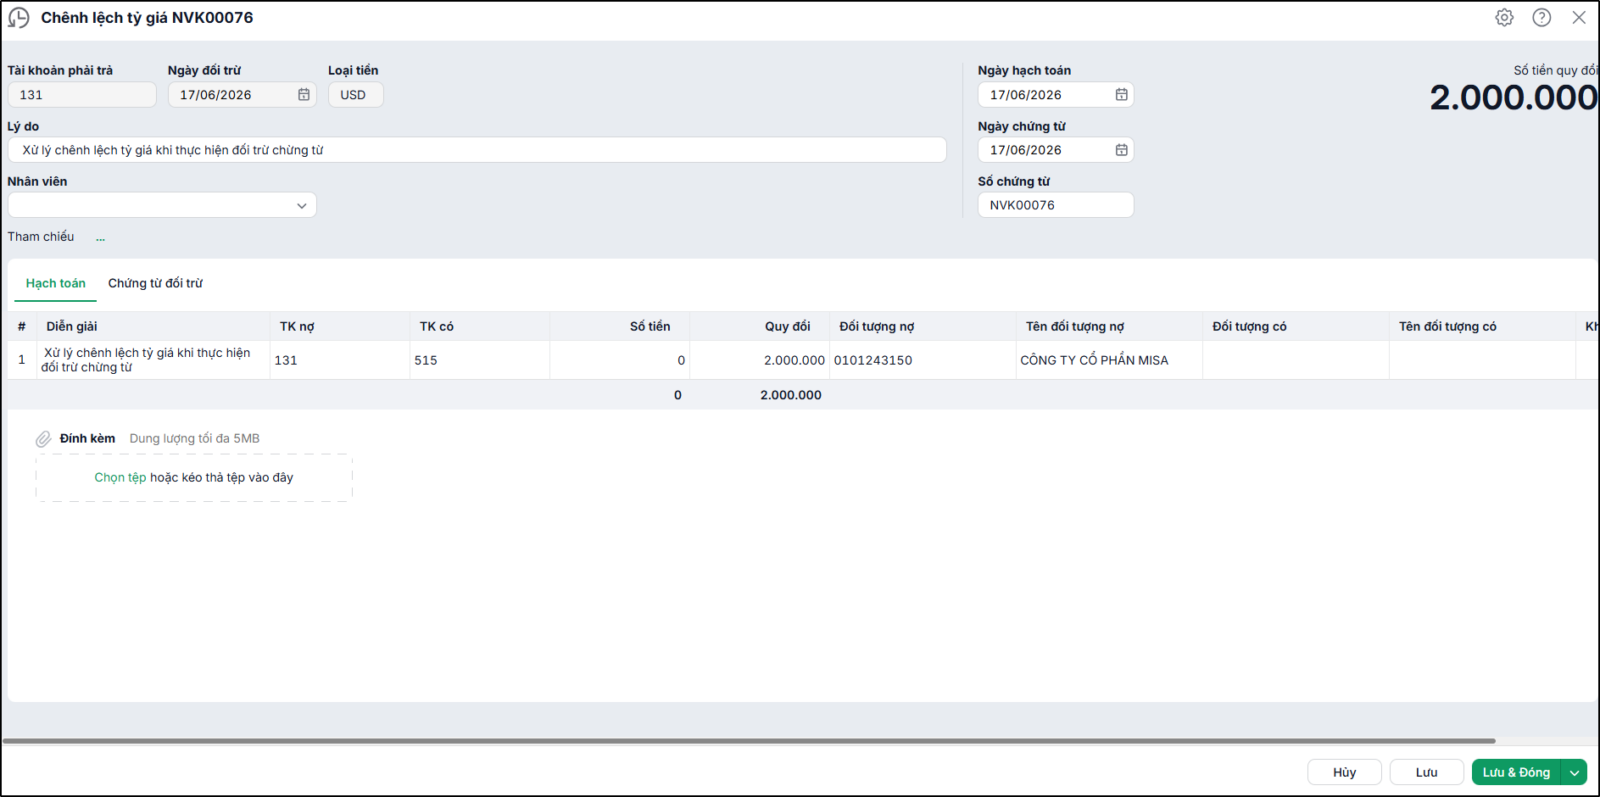Click the empty Đối tượng có cell in row 1
Screen dimensions: 1600x797
[x=1296, y=360]
